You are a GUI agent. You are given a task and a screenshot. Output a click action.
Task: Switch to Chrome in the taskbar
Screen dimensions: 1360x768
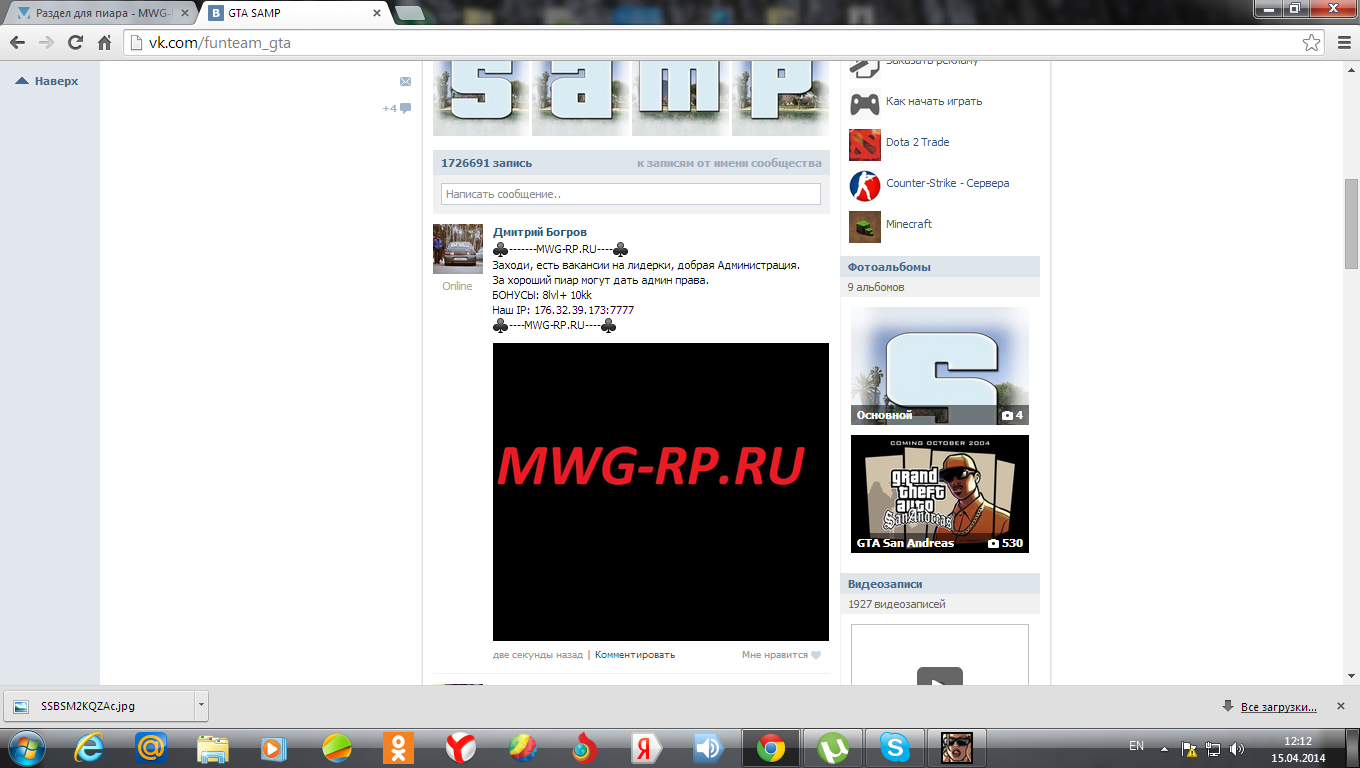click(x=770, y=748)
